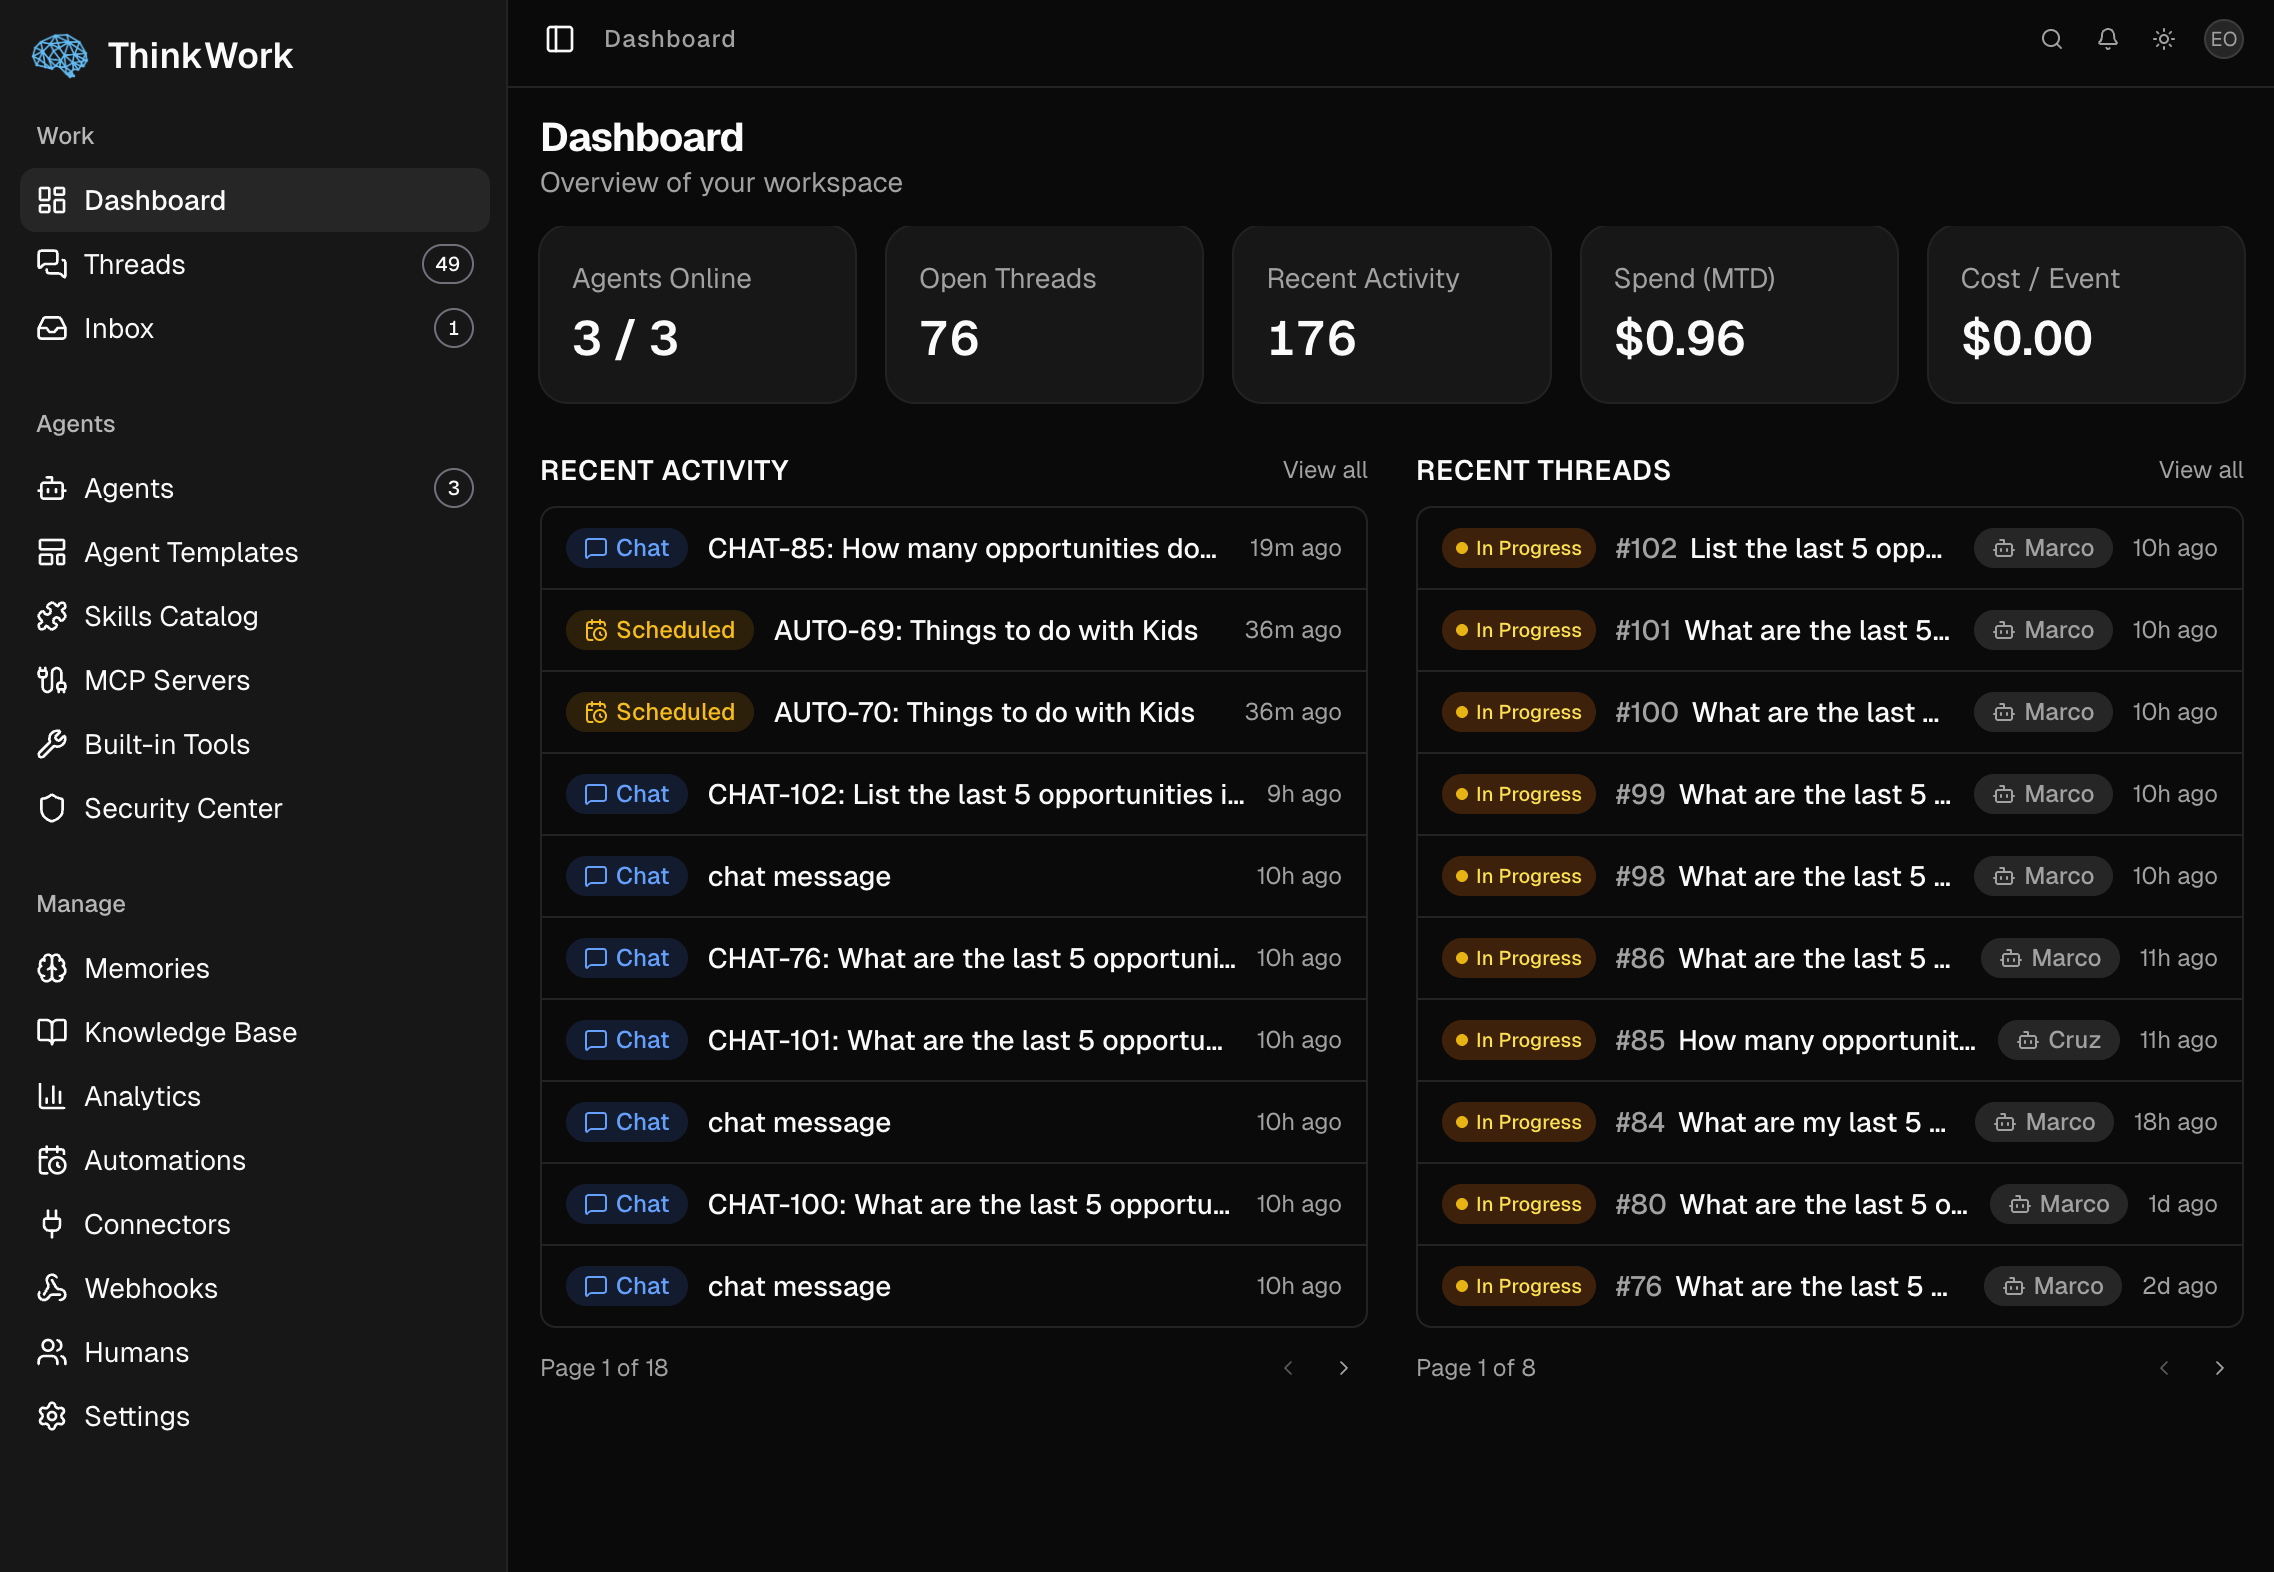Viewport: 2274px width, 1572px height.
Task: Collapse the sidebar with the panel toggle
Action: click(560, 39)
